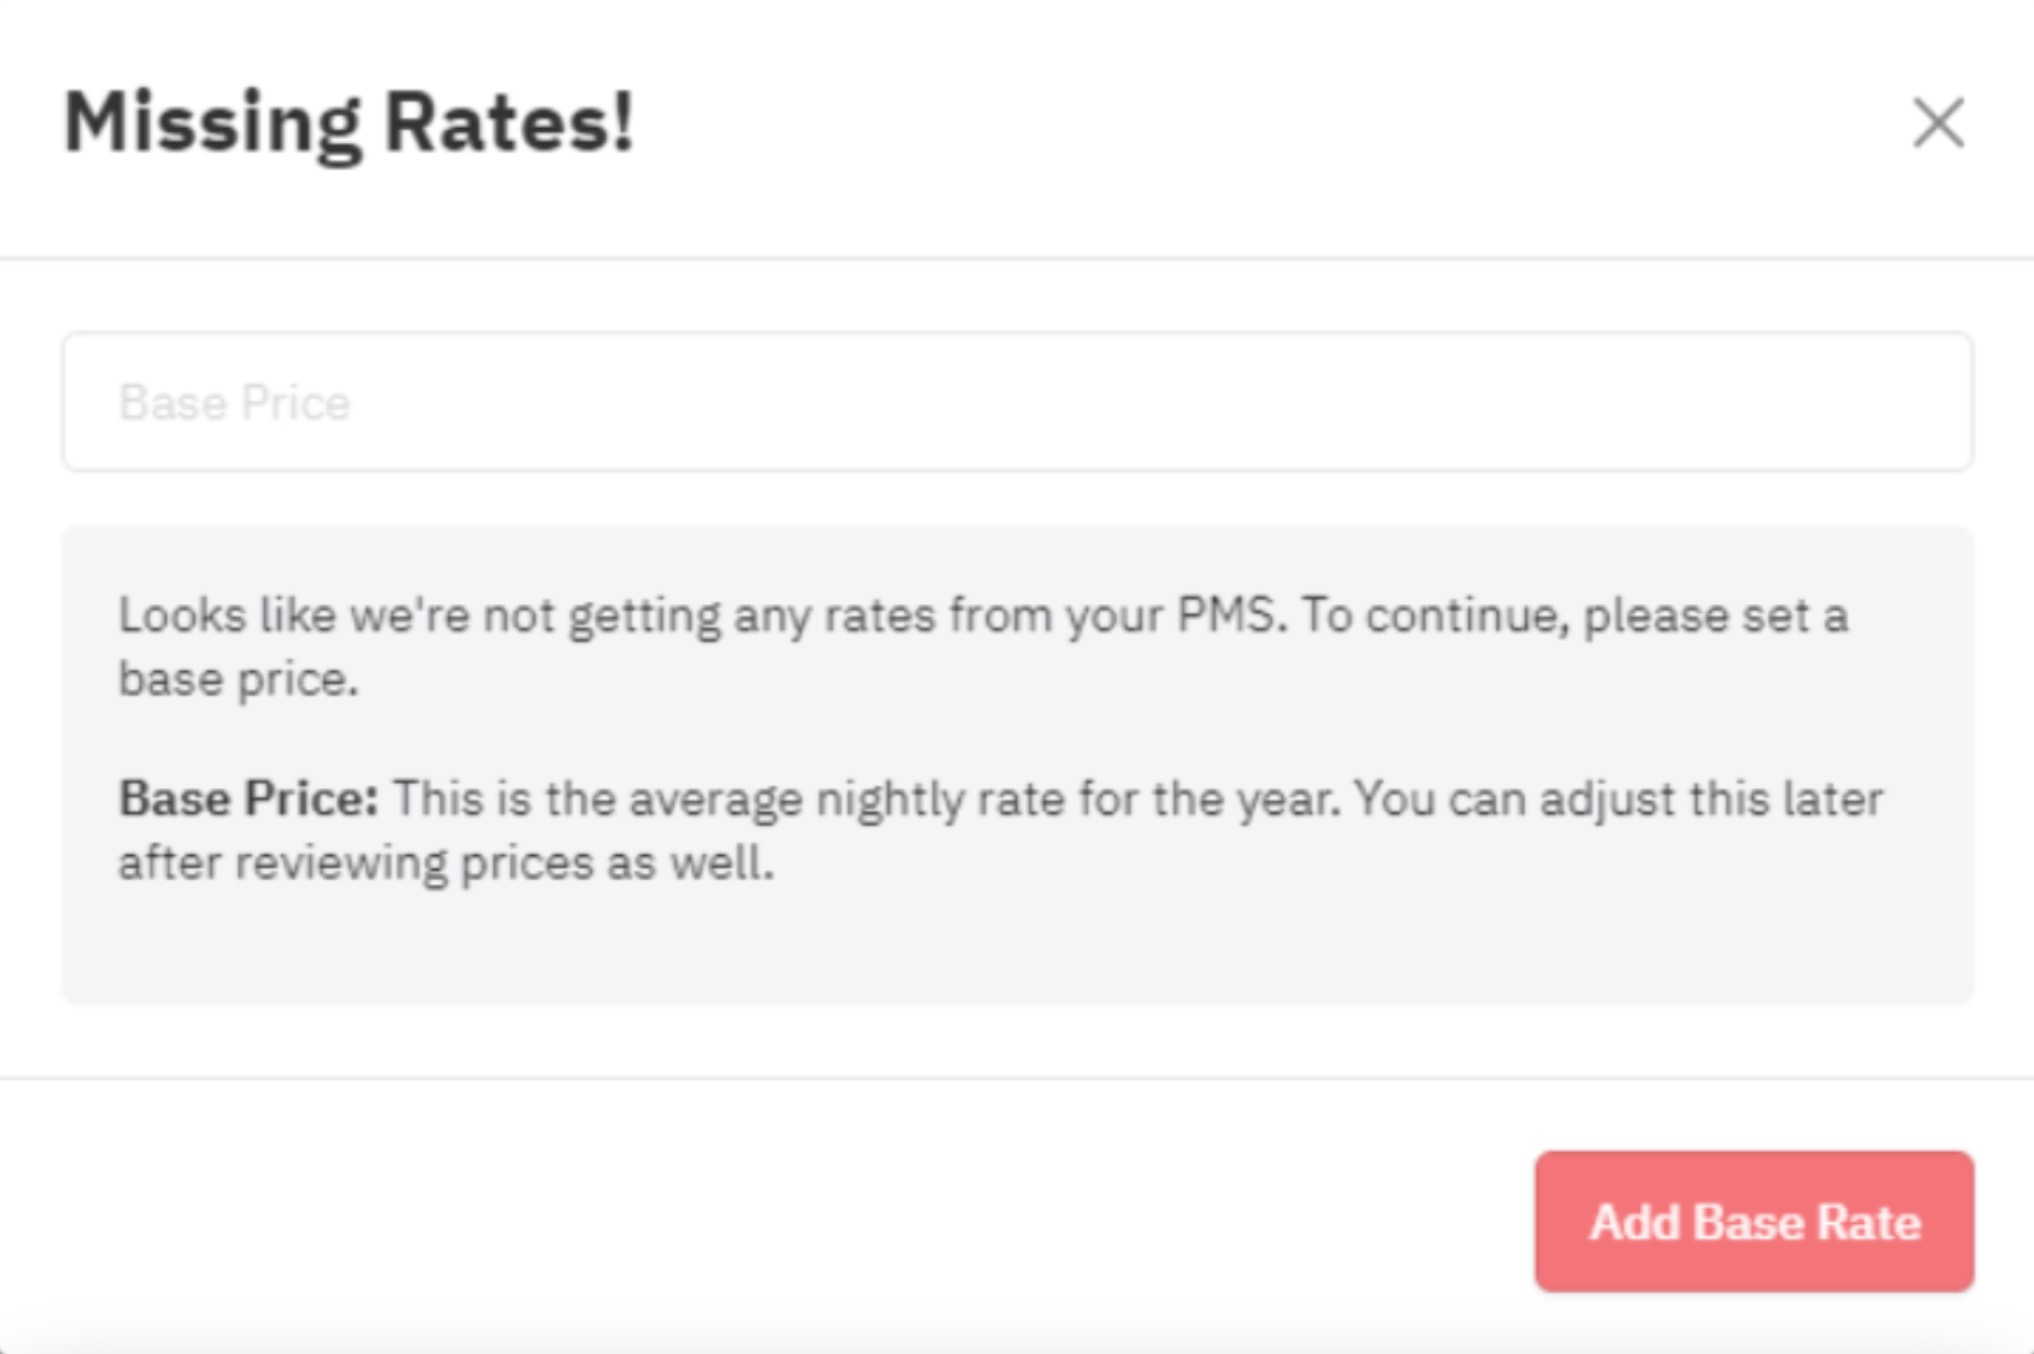Click the word Rates! in the title
2034x1354 pixels.
pos(510,123)
